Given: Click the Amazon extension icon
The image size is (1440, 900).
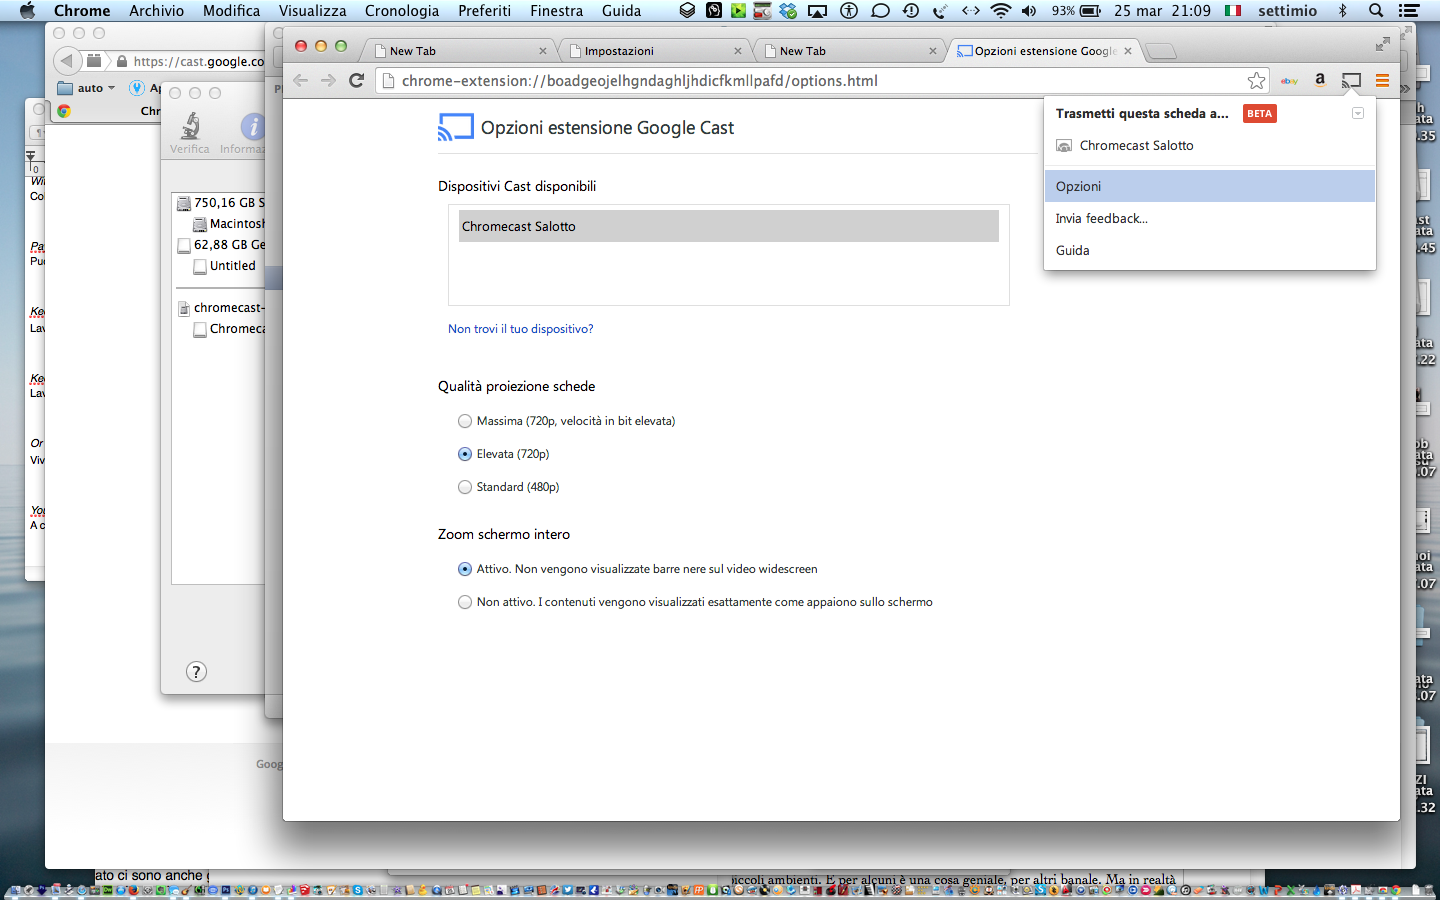Looking at the screenshot, I should click(x=1320, y=80).
